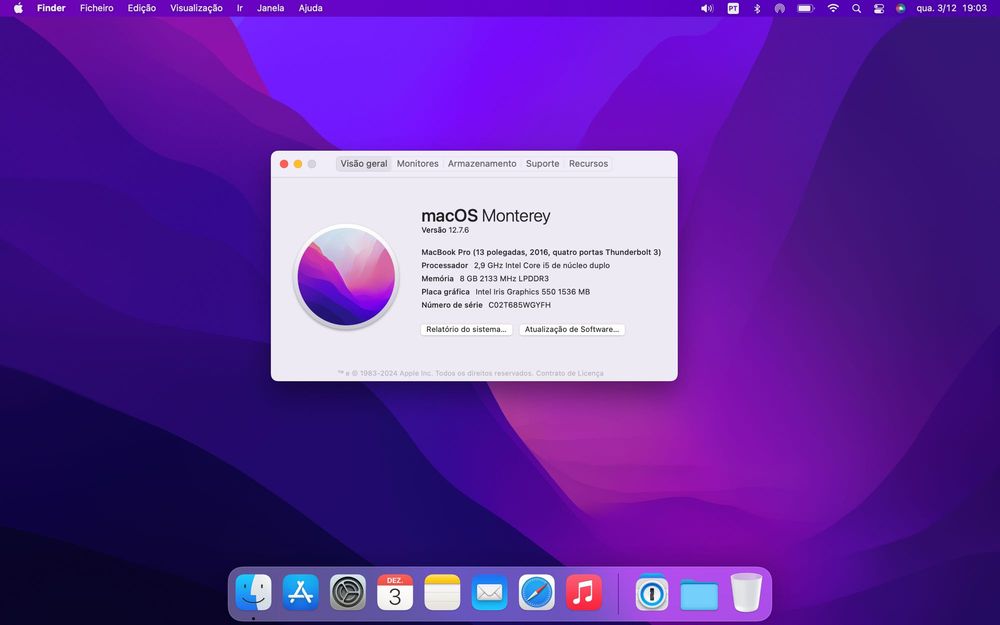Open the Ficheiro menu

[x=96, y=8]
